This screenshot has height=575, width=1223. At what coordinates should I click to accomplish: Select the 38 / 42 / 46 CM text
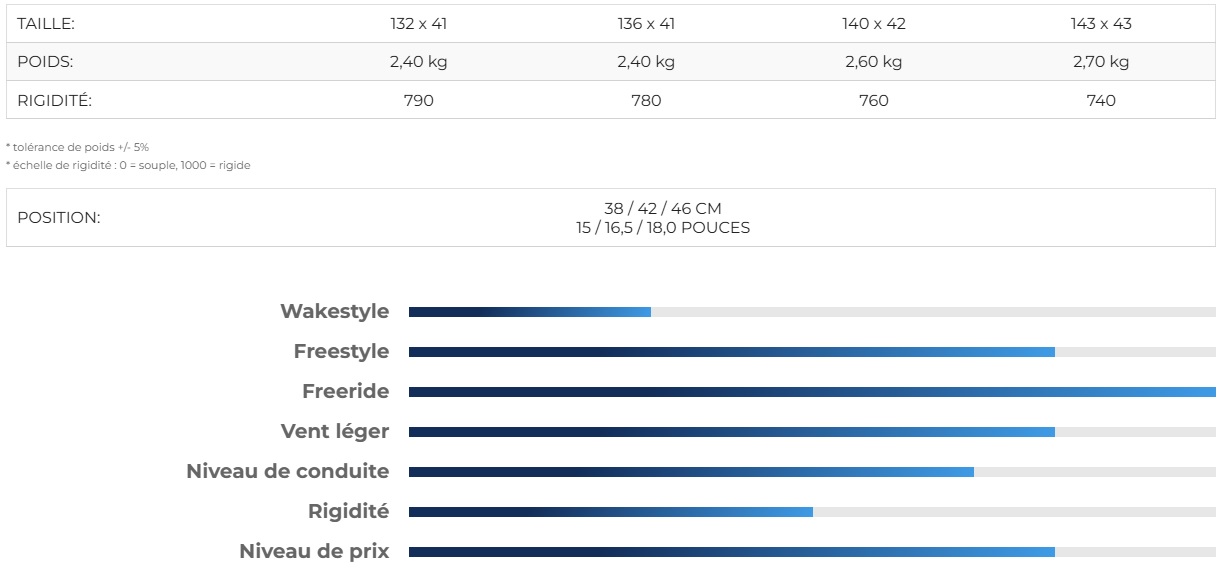(663, 209)
